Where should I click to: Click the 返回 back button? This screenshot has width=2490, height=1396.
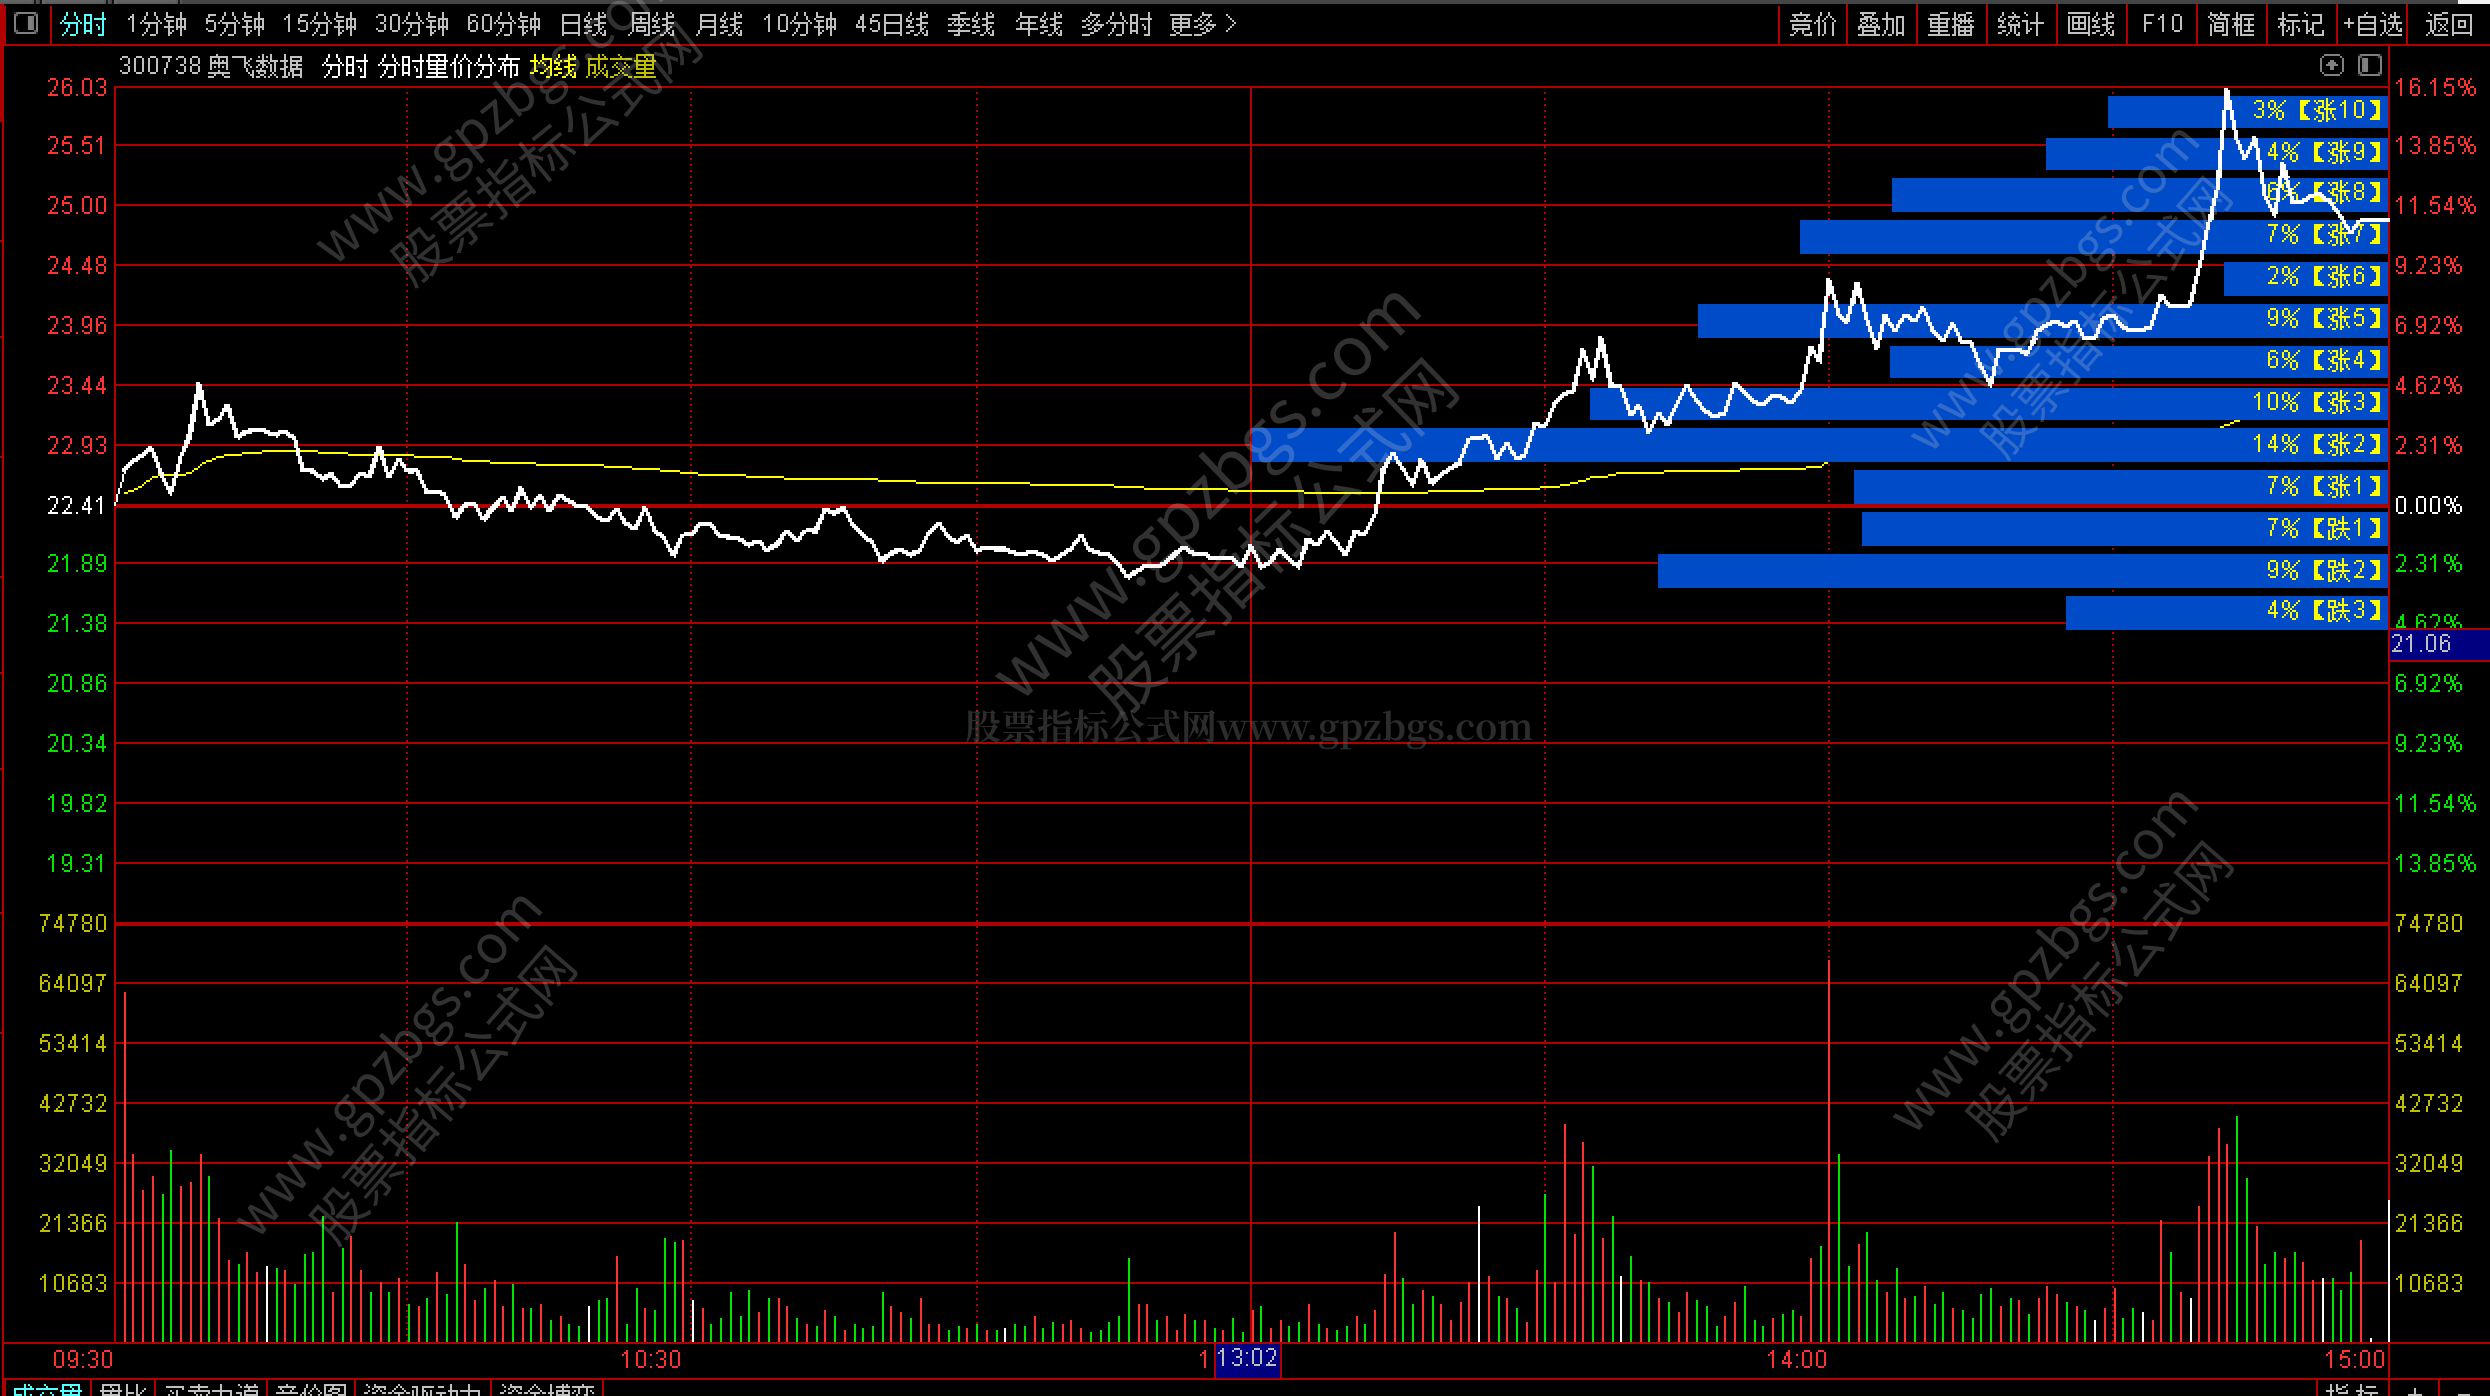coord(2449,24)
